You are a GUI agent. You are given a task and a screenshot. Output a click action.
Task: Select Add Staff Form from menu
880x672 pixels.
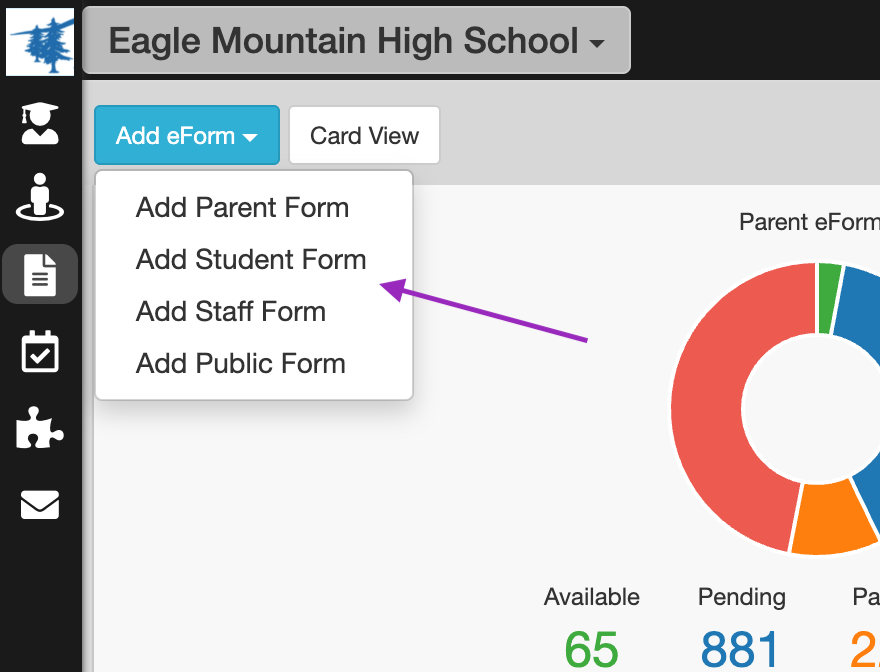coord(231,312)
